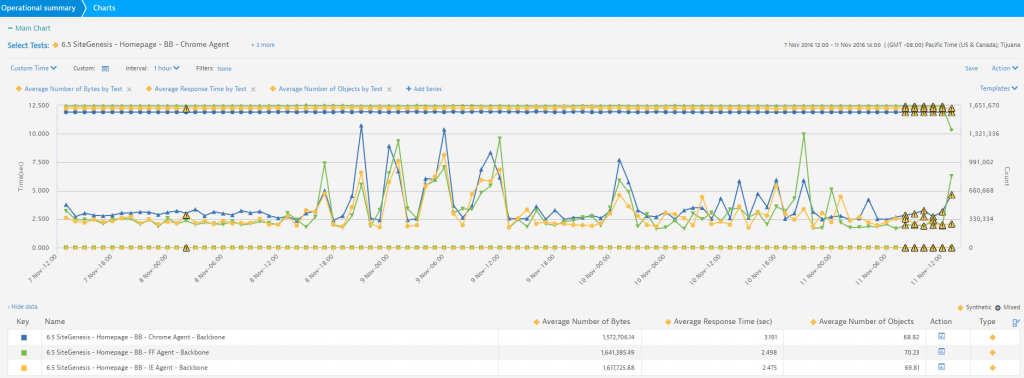Click the blue Chrome Agent key swatch
Image resolution: width=1024 pixels, height=378 pixels.
[24, 337]
